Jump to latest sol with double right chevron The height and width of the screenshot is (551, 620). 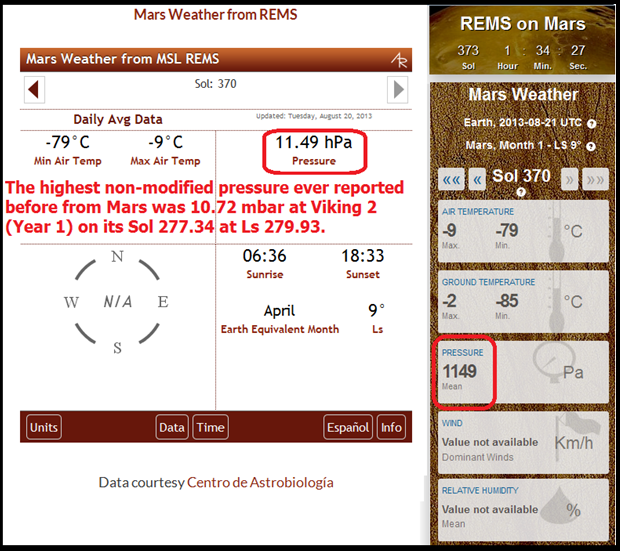595,180
